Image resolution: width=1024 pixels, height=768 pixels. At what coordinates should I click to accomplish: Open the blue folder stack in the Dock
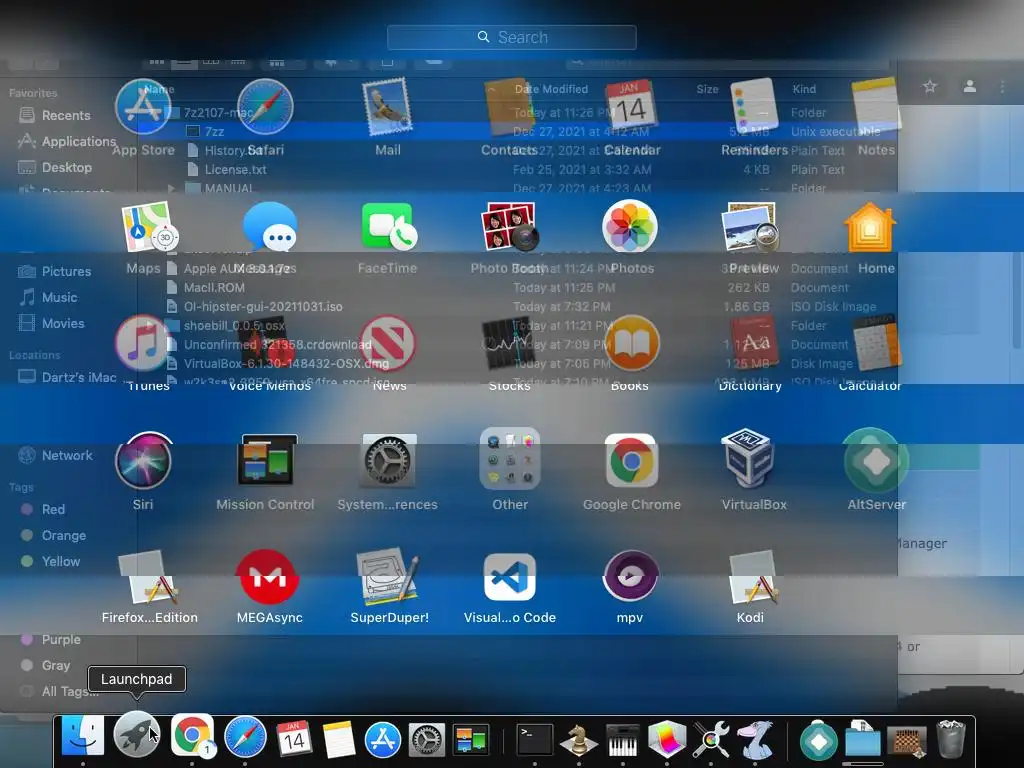point(863,741)
